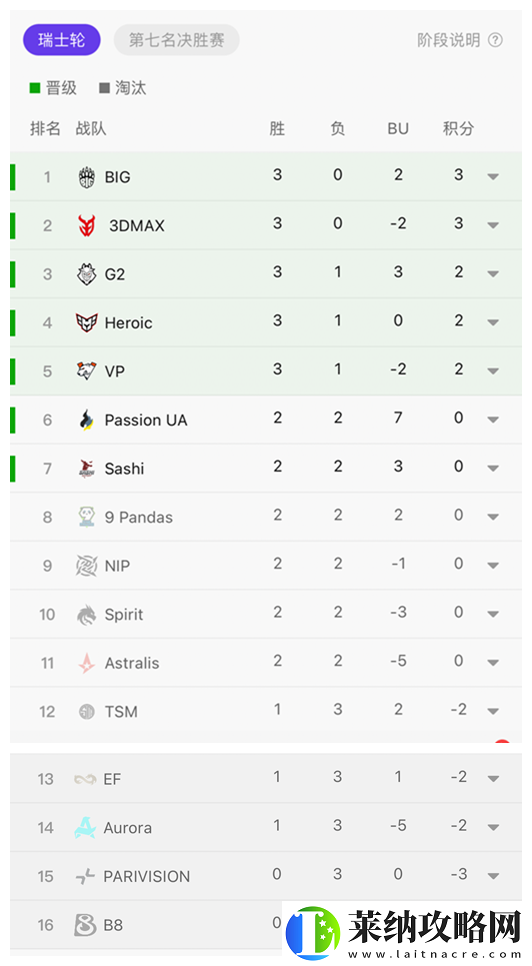Switch to the 瑞士轮 tab

pyautogui.click(x=62, y=40)
